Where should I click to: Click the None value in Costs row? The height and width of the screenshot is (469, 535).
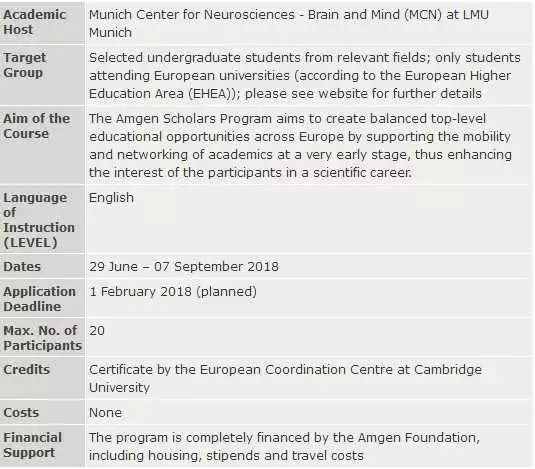[x=105, y=413]
